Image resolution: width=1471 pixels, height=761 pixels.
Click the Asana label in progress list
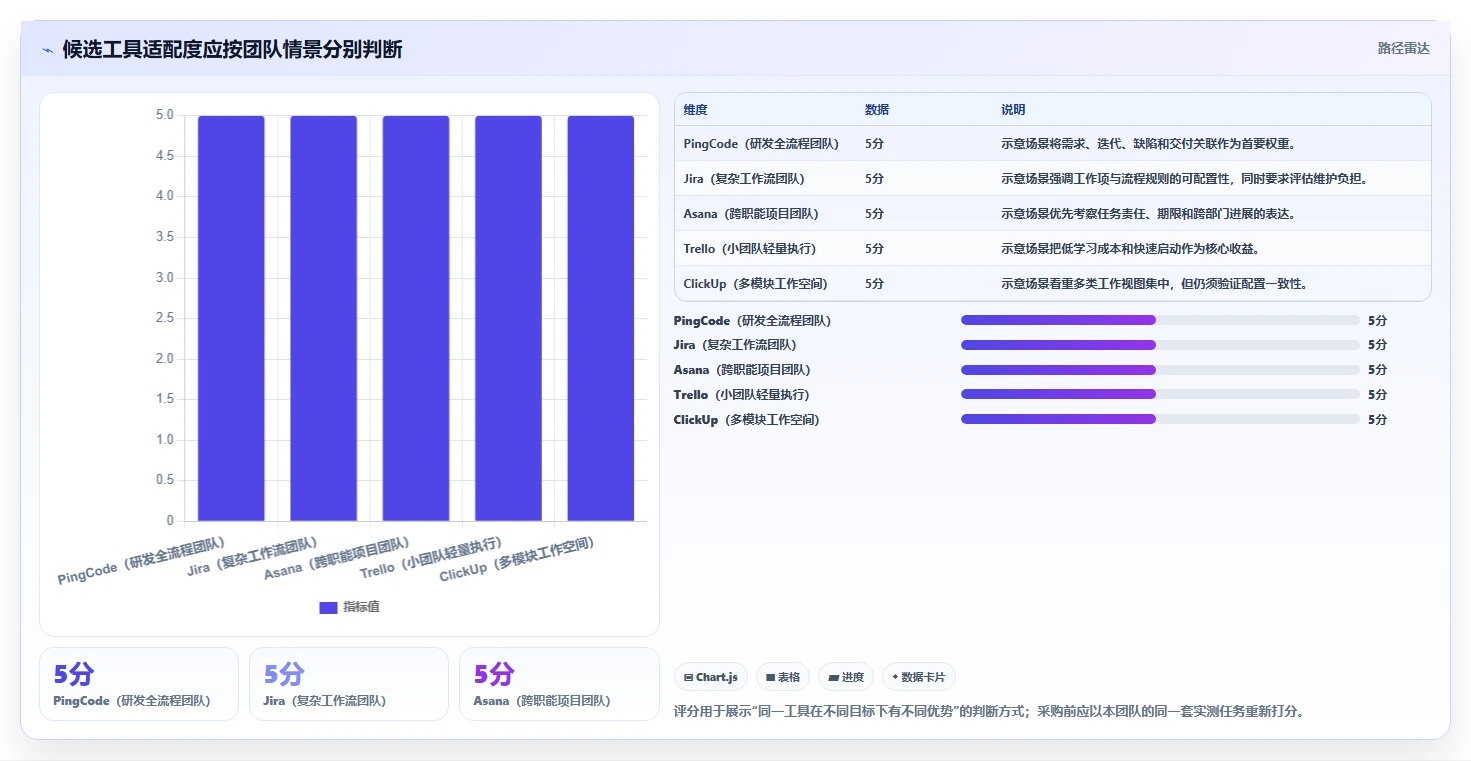(x=742, y=370)
